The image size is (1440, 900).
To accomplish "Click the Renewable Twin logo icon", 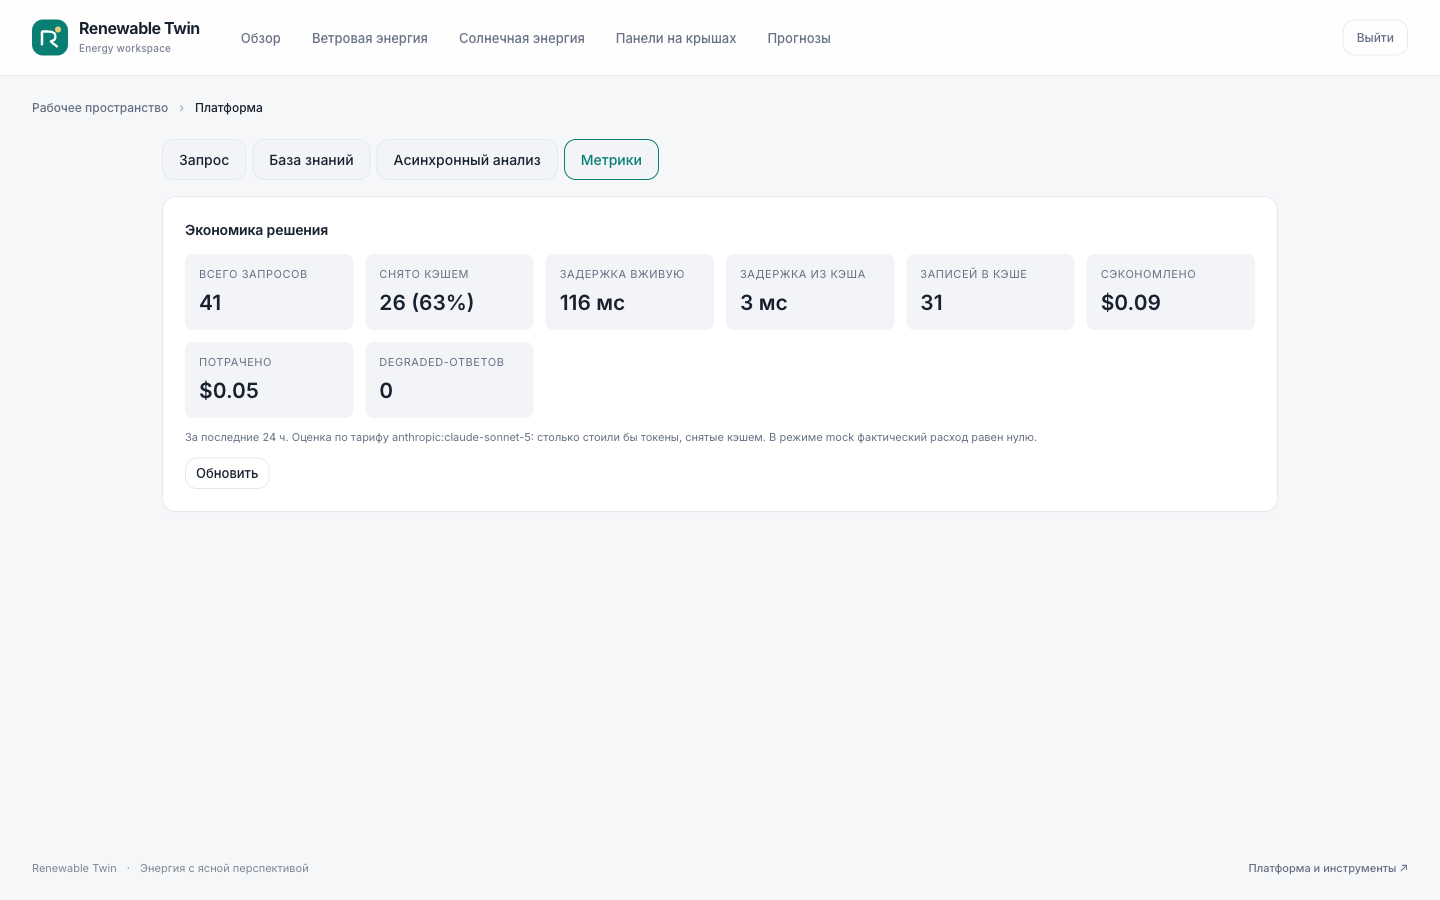I will [x=50, y=37].
